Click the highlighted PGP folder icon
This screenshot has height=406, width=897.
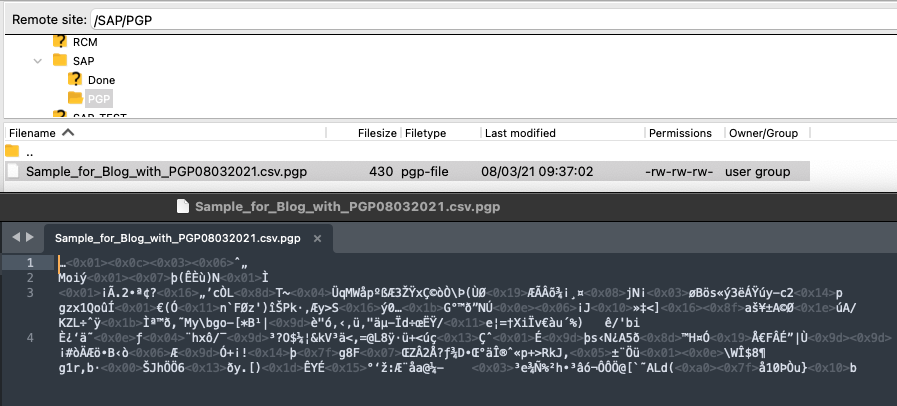[75, 98]
